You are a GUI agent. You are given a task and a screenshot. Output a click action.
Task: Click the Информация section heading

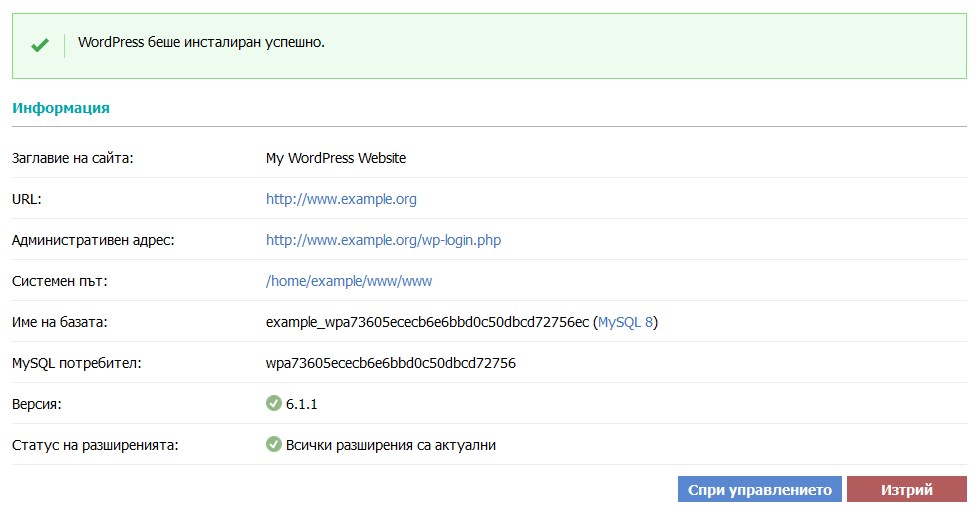click(x=61, y=108)
